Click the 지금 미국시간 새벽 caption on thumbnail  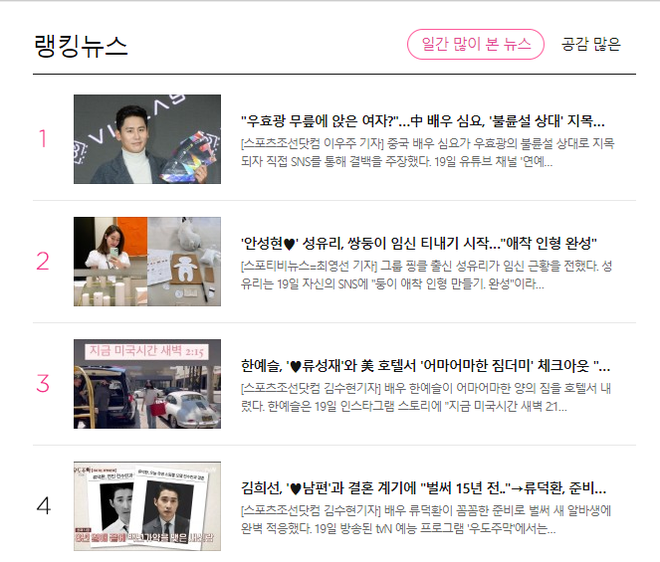click(x=146, y=351)
